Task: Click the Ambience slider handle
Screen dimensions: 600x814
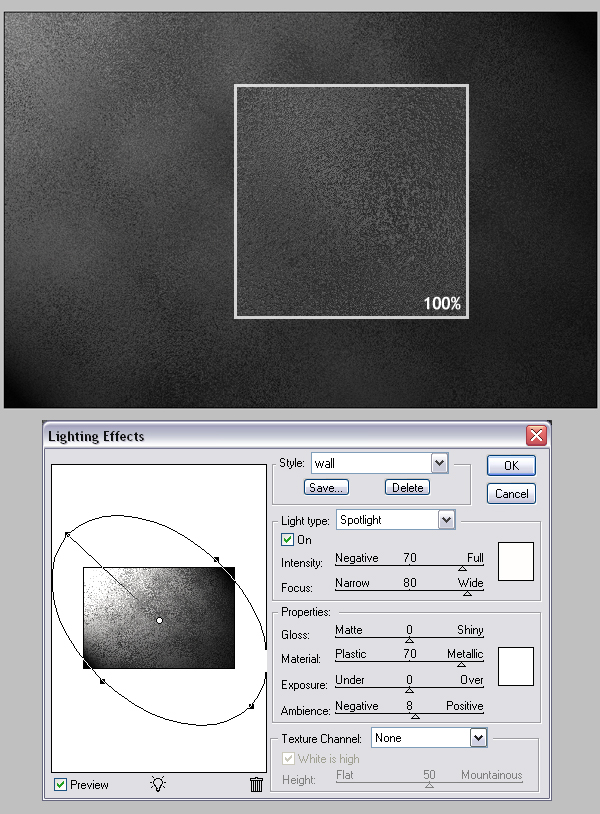Action: 415,716
